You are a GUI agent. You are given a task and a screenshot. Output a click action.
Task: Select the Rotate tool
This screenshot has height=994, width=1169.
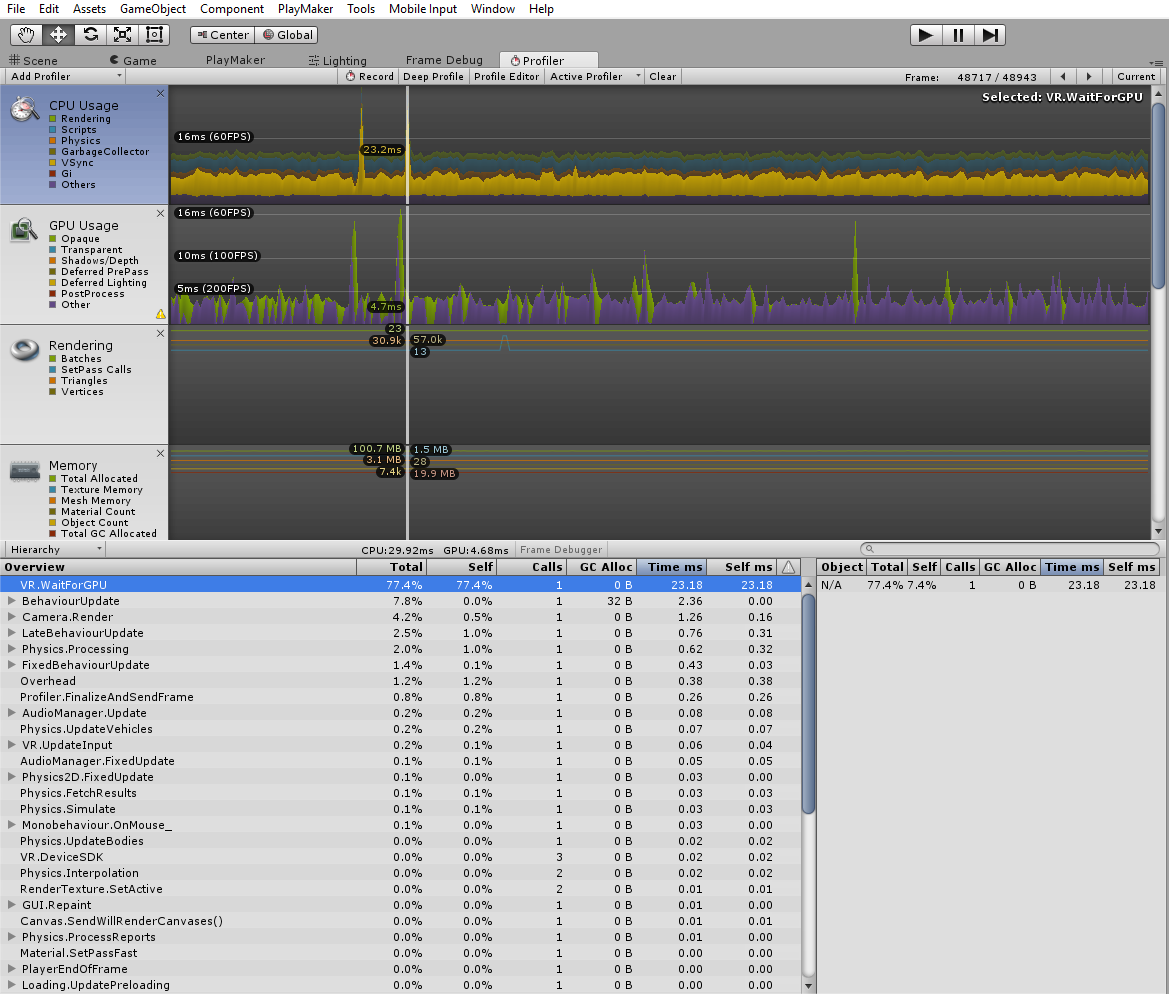(x=89, y=34)
